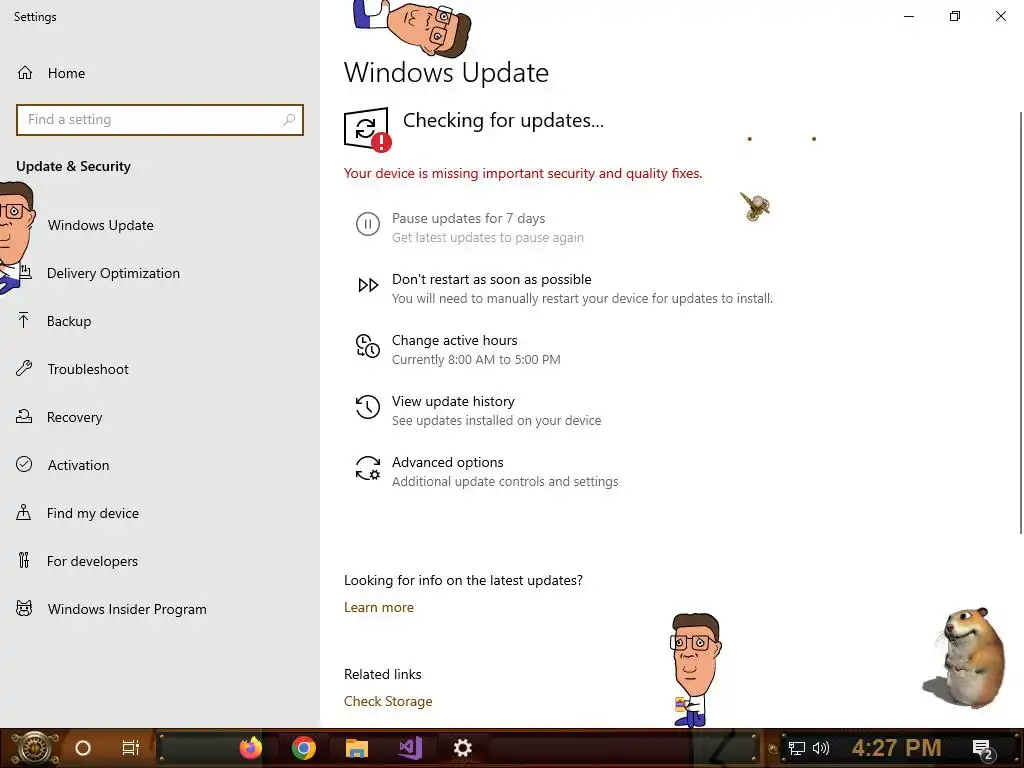This screenshot has width=1024, height=768.
Task: Click the Check Storage link
Action: [388, 701]
